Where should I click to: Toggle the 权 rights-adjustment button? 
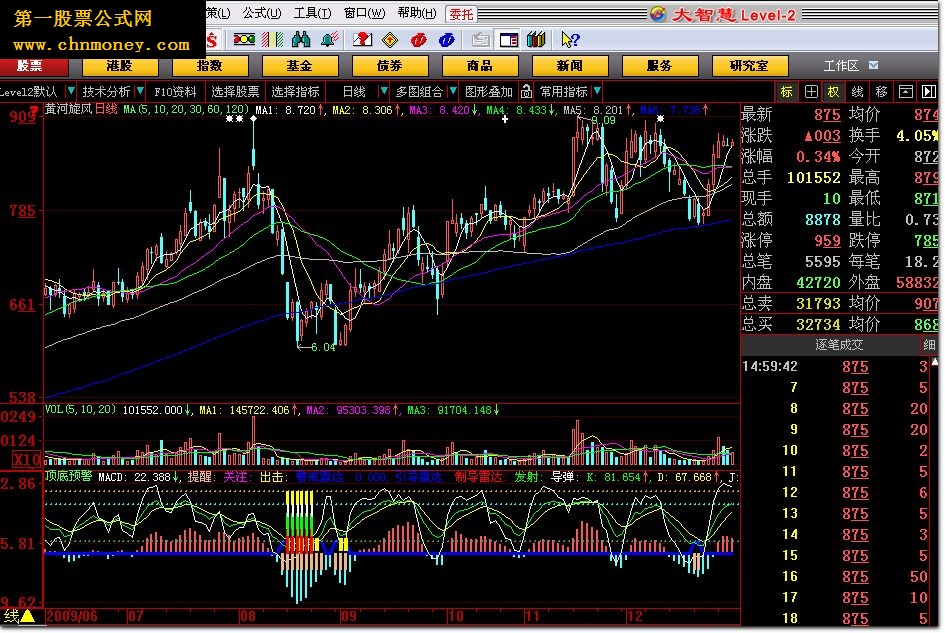834,92
